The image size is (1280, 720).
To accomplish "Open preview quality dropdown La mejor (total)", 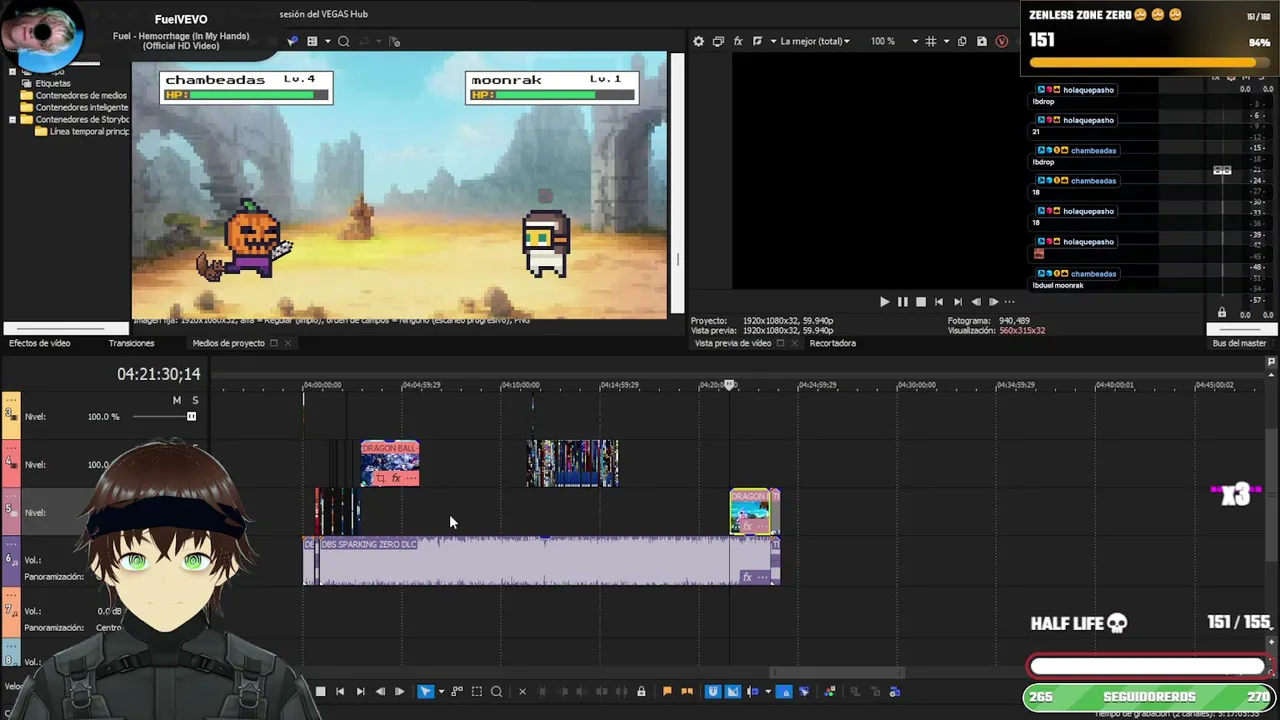I will (x=815, y=41).
